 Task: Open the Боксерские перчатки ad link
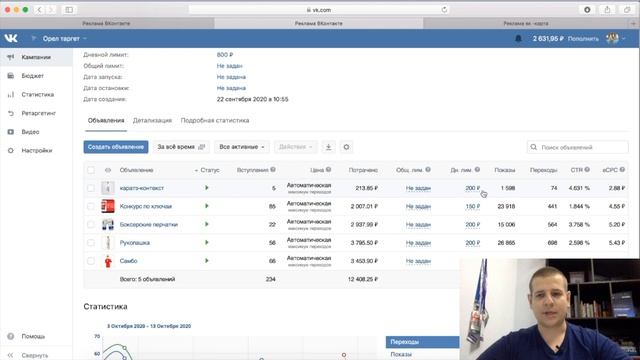pos(149,224)
